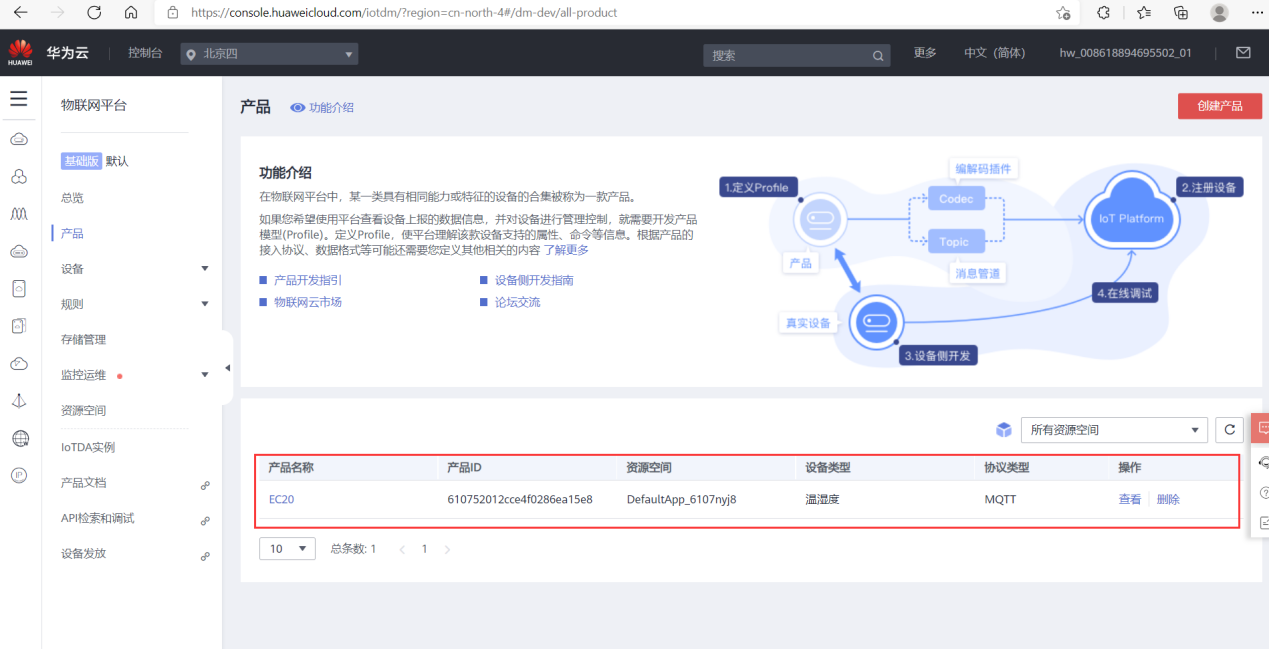The image size is (1269, 649).
Task: Reload the browser page
Action: pos(94,13)
